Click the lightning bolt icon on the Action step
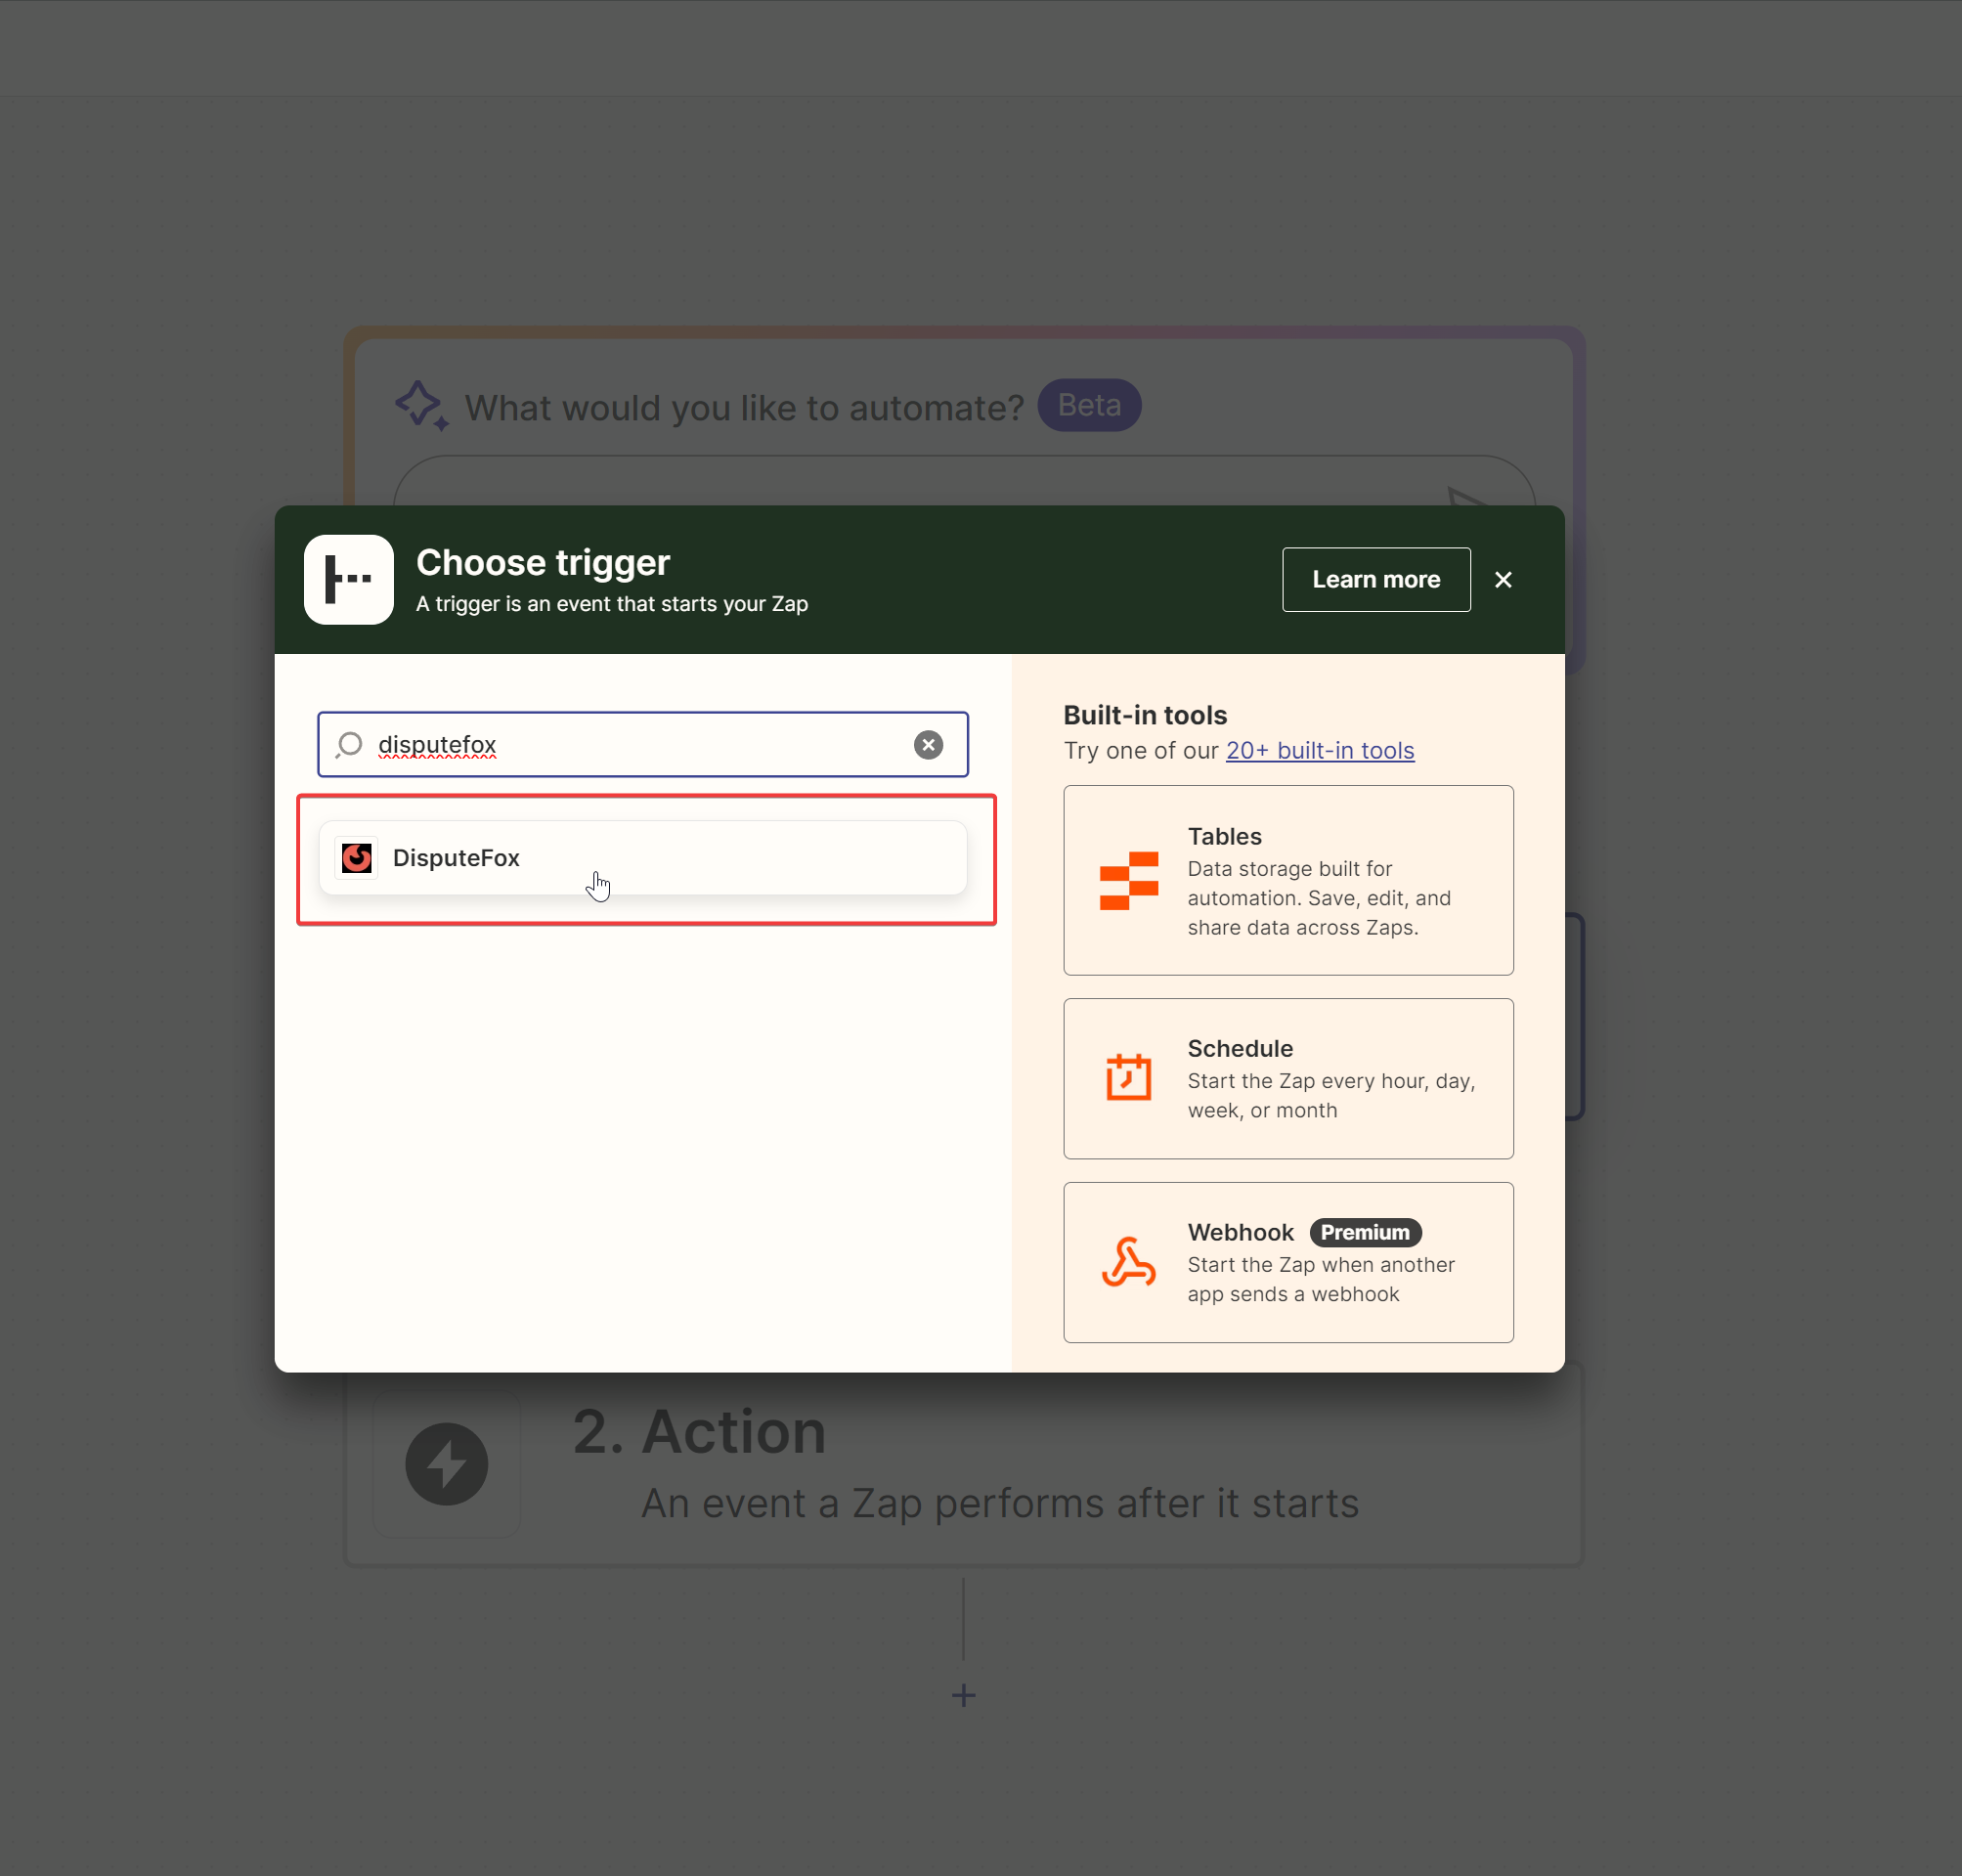Viewport: 1962px width, 1876px height. coord(446,1464)
